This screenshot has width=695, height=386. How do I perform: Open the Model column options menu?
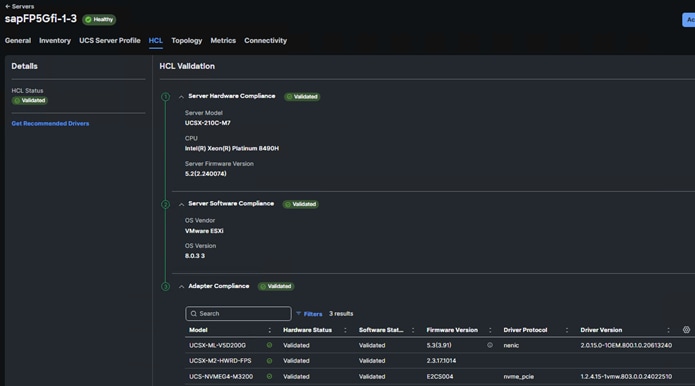269,330
